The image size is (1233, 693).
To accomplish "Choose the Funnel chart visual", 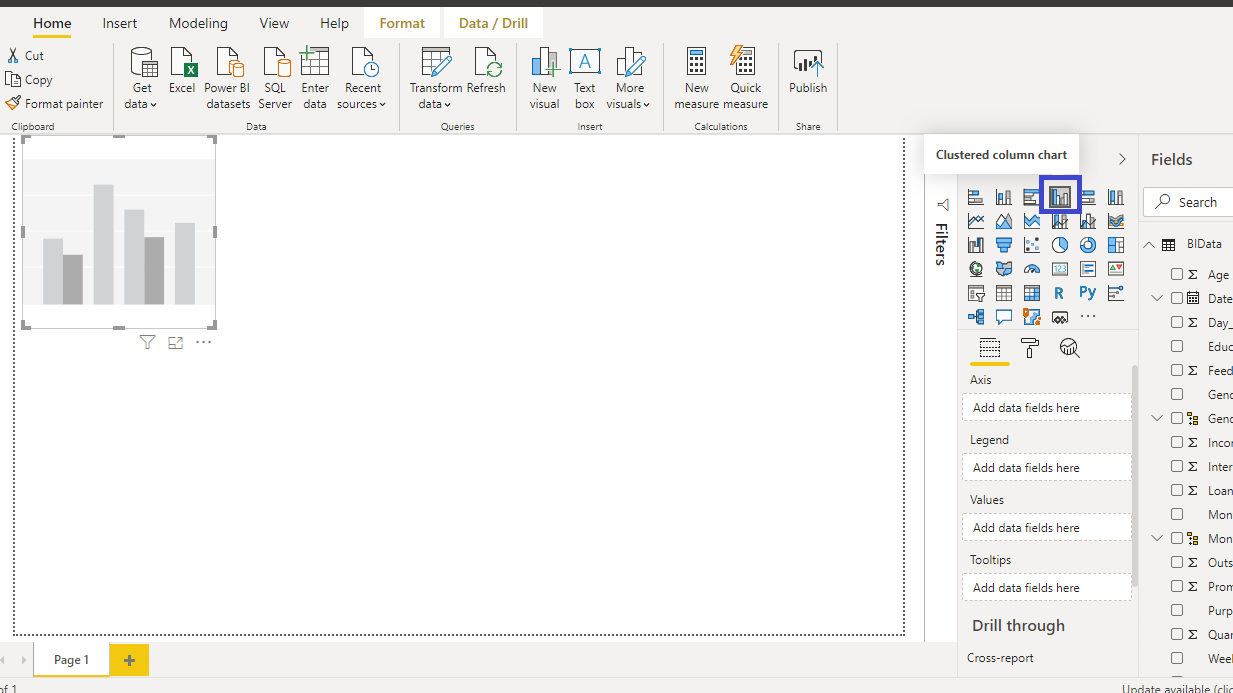I will (x=1004, y=245).
